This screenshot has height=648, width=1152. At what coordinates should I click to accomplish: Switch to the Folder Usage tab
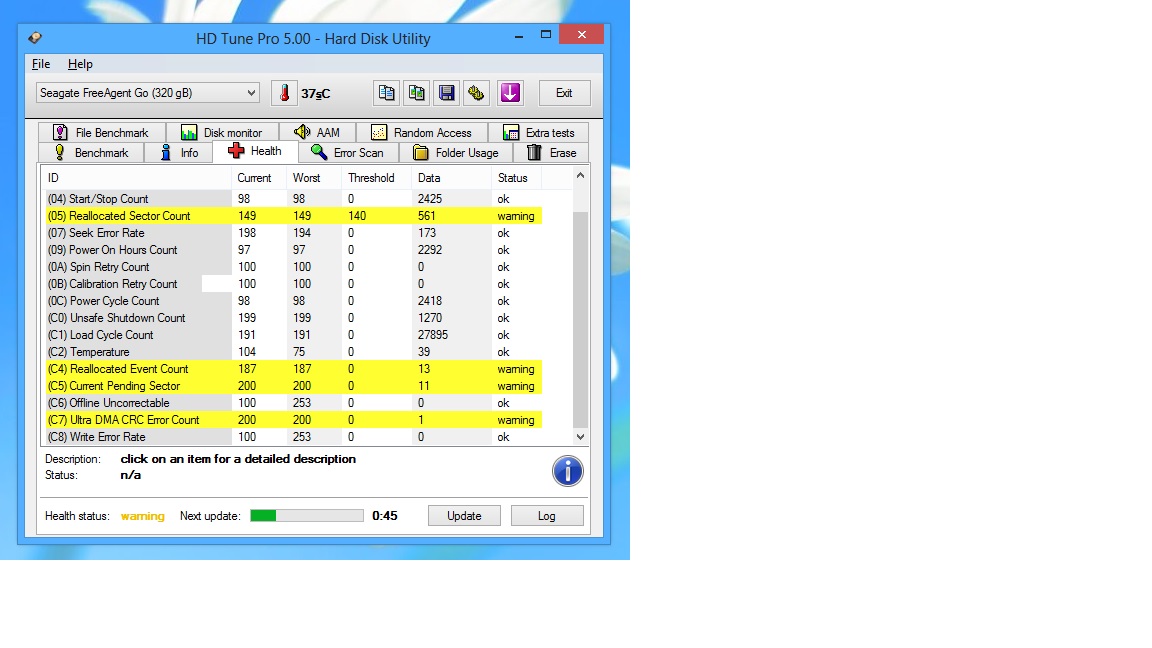point(456,153)
